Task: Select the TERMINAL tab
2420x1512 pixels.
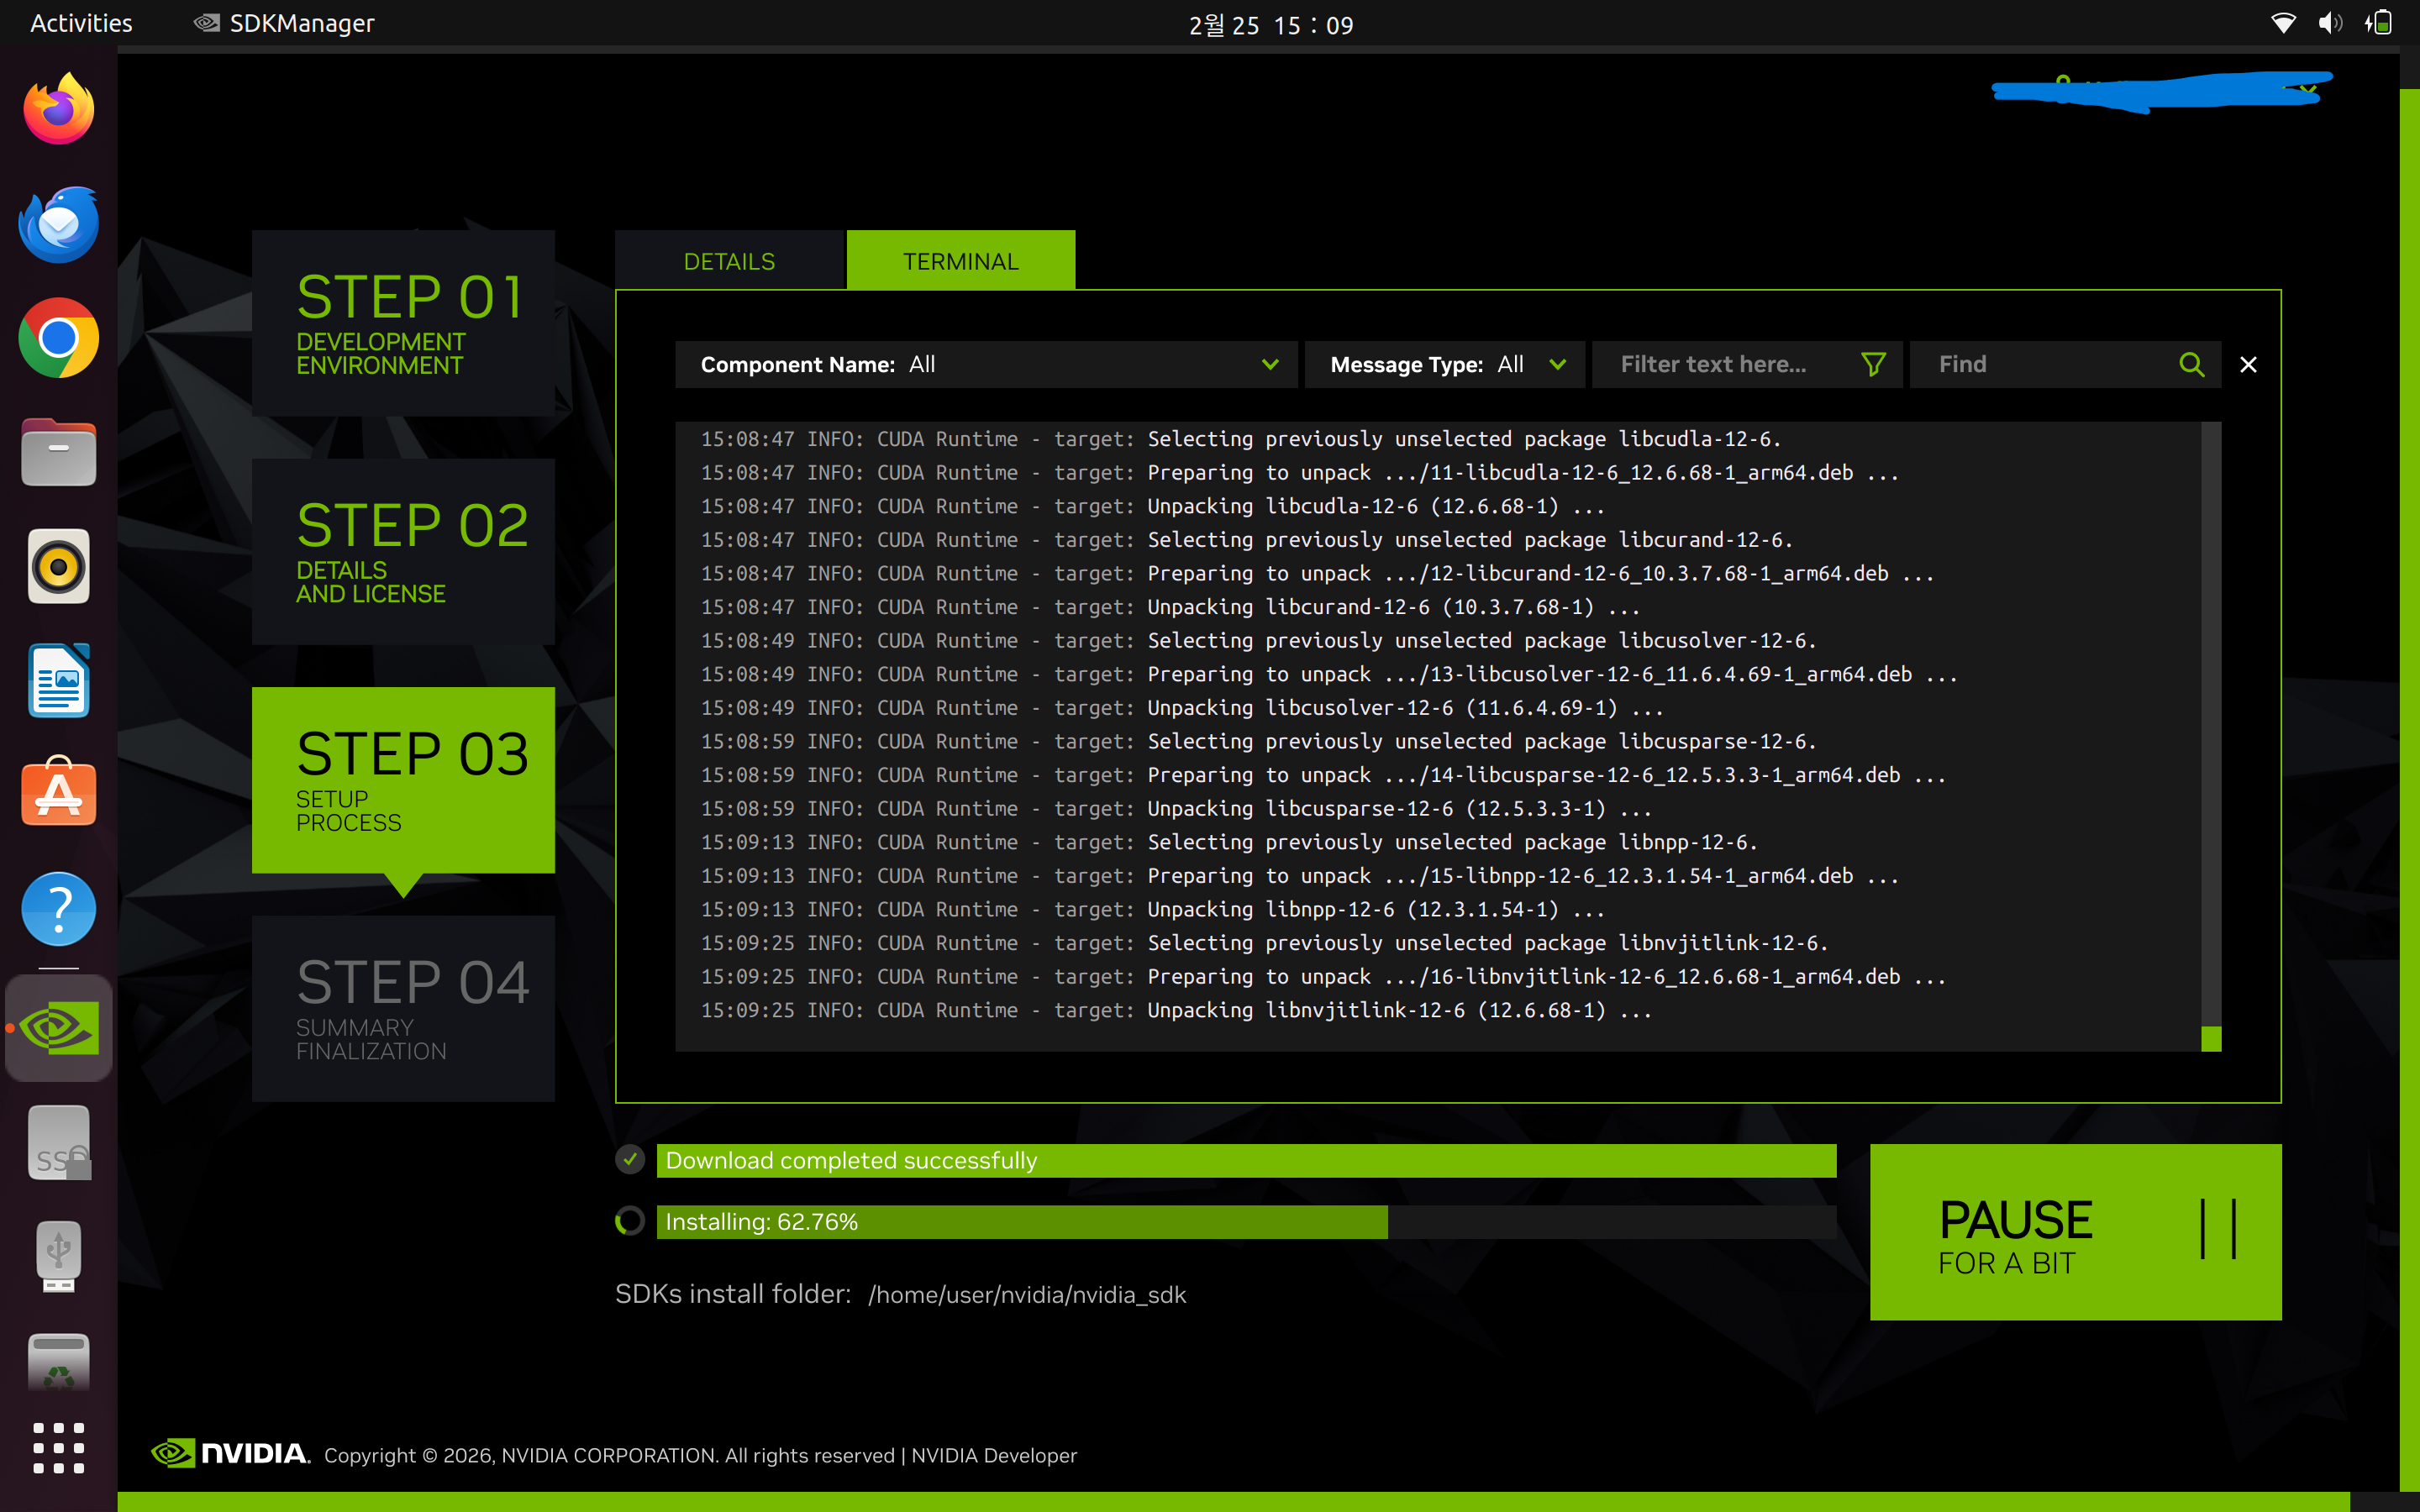Action: point(960,261)
